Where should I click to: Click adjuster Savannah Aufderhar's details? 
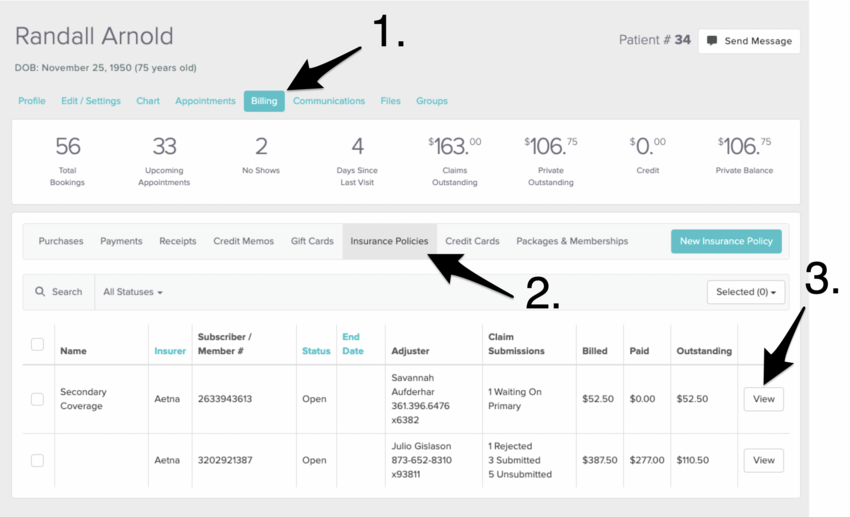[x=421, y=399]
